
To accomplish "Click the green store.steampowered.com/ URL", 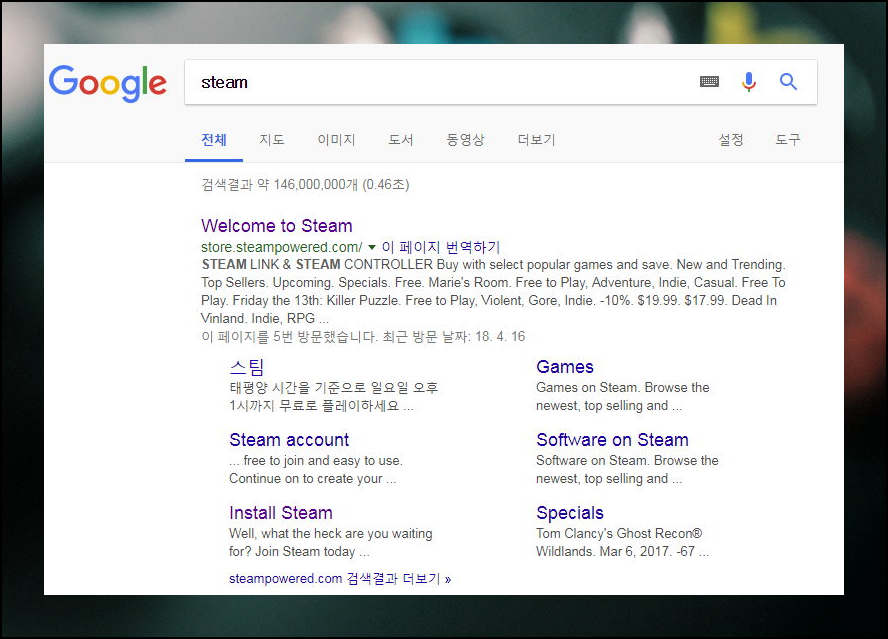I will click(x=281, y=248).
